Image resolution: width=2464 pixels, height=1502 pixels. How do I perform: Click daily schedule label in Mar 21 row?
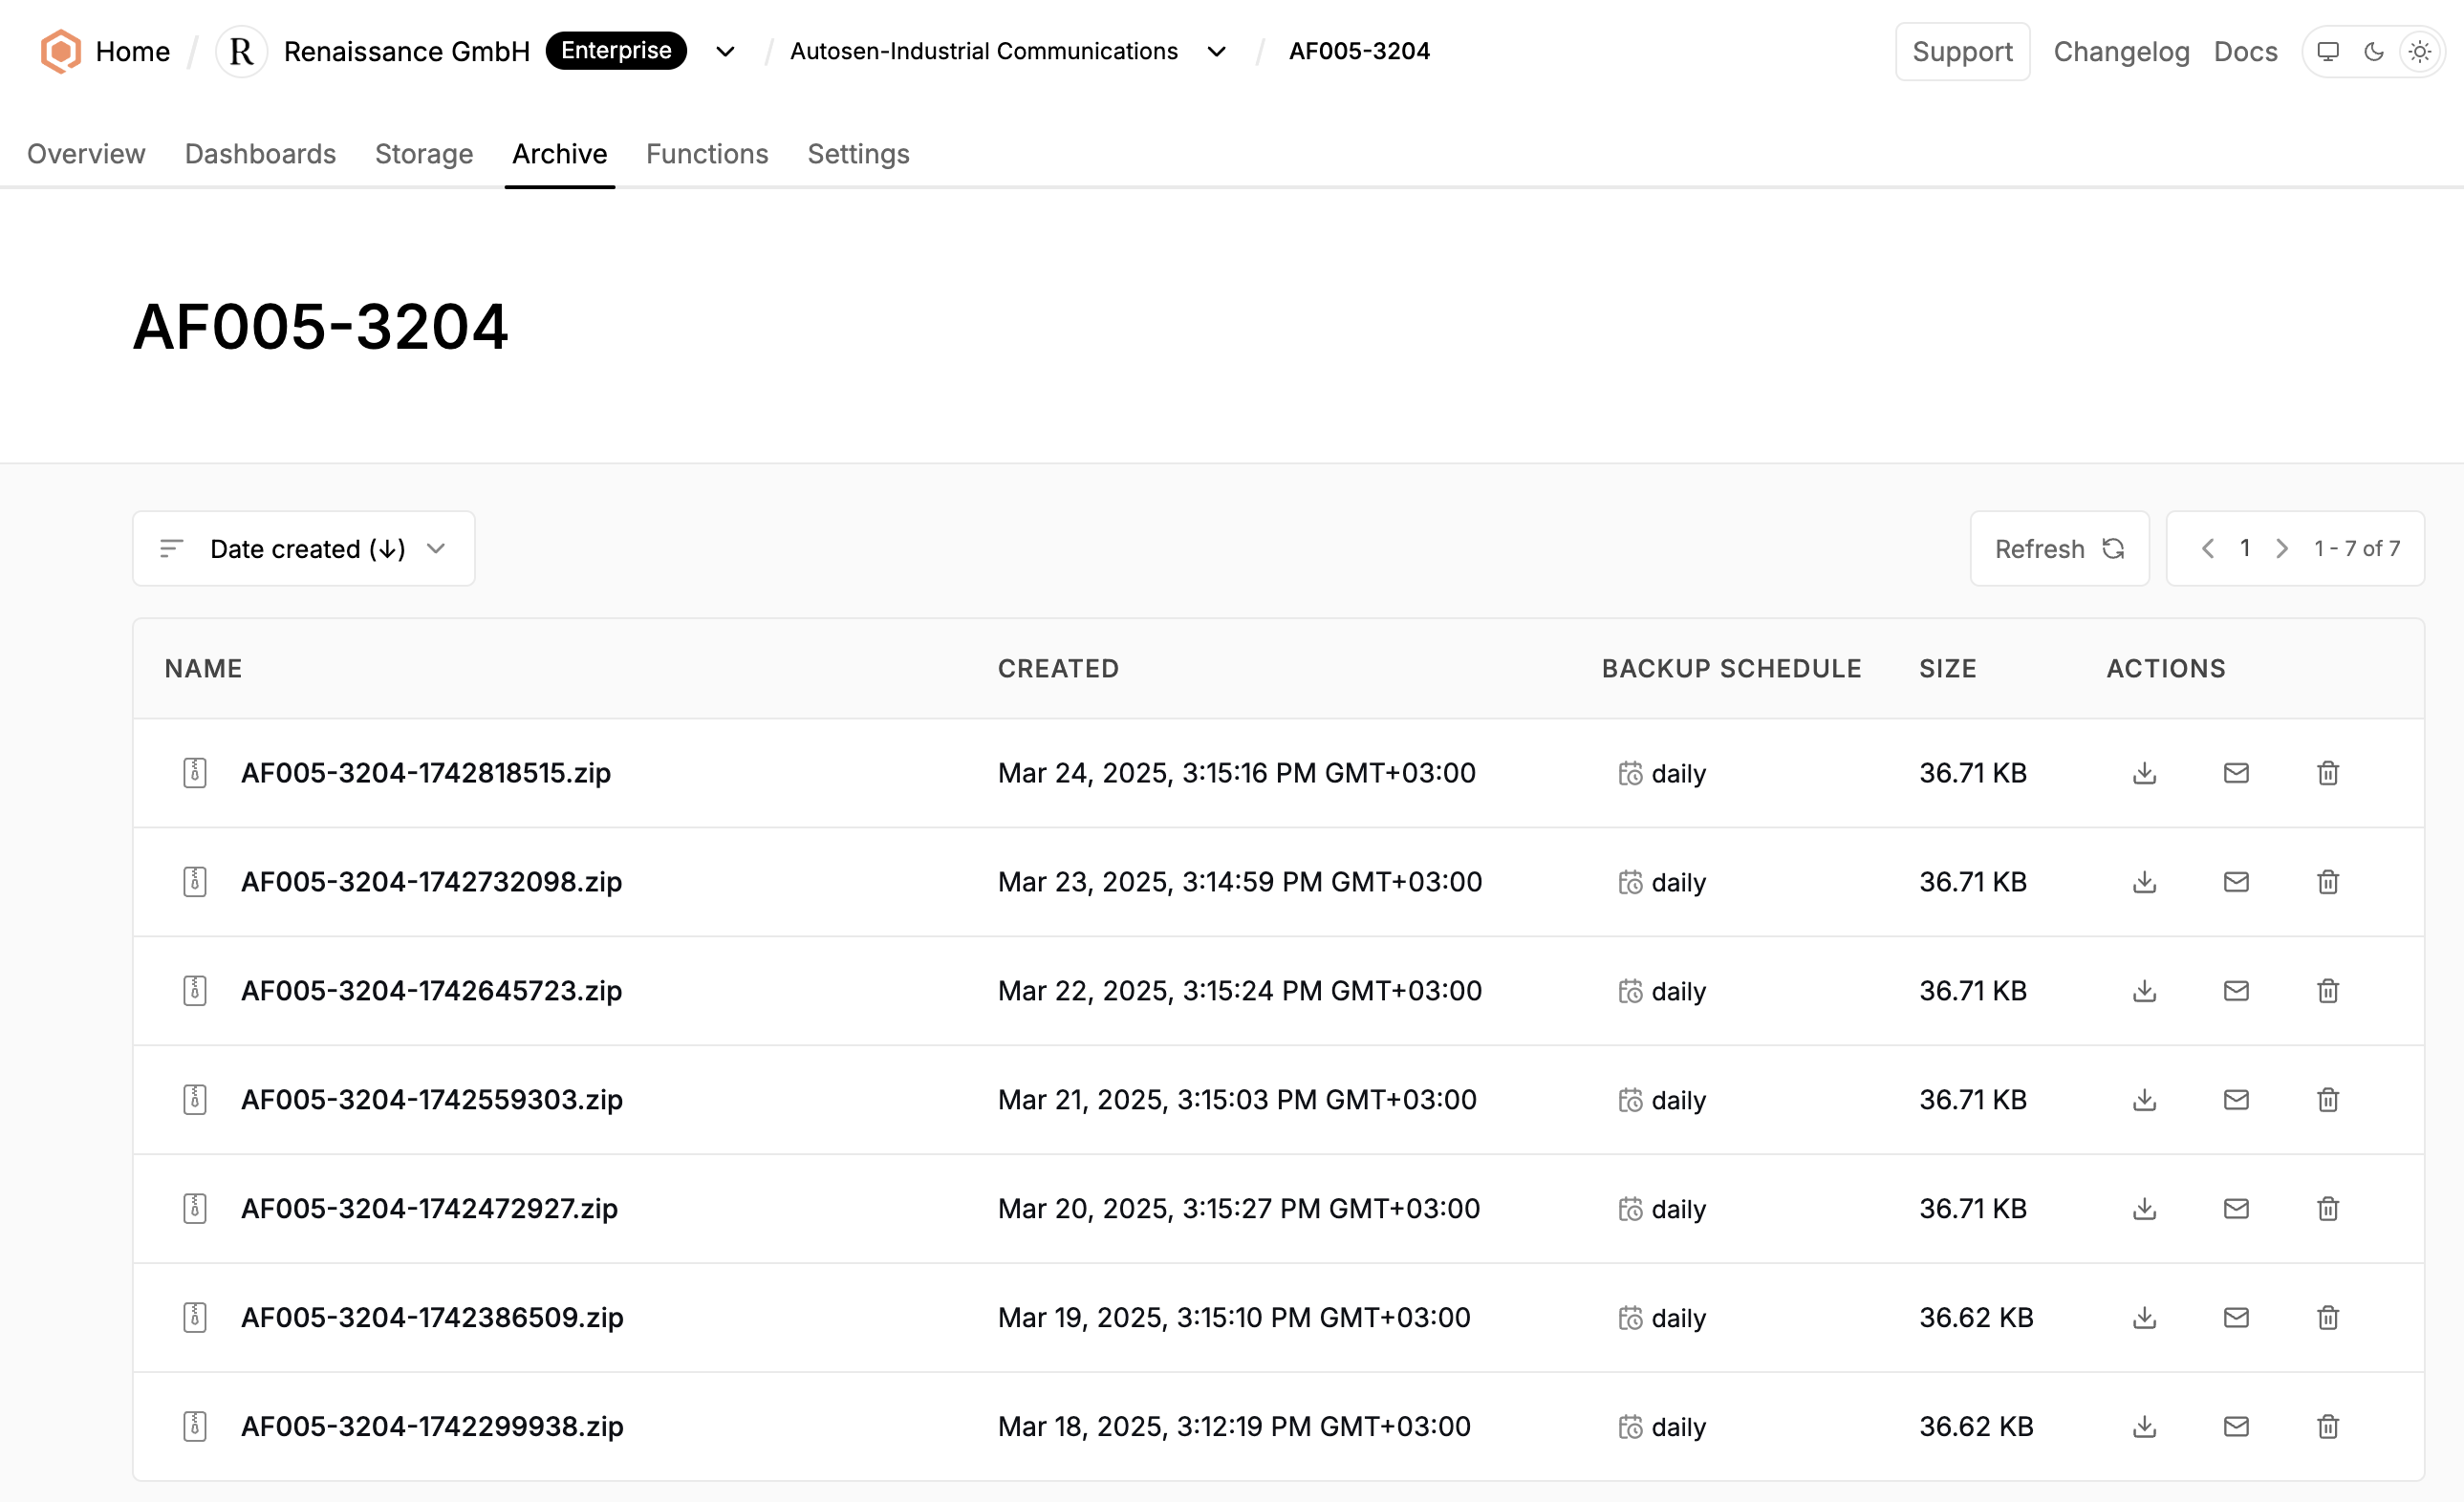coord(1679,1100)
